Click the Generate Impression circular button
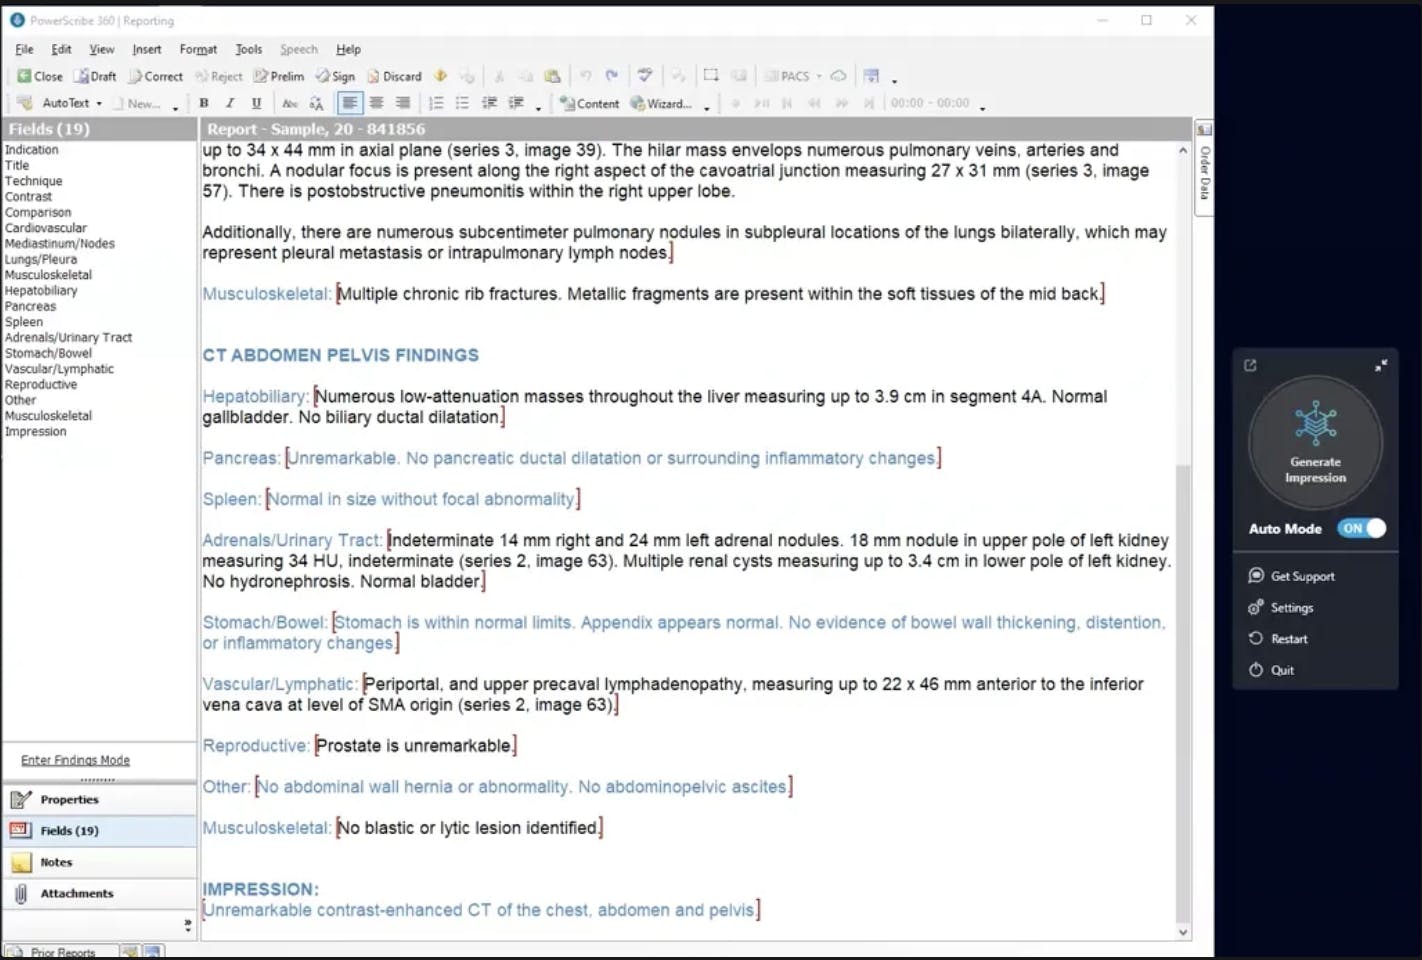1422x960 pixels. tap(1315, 443)
